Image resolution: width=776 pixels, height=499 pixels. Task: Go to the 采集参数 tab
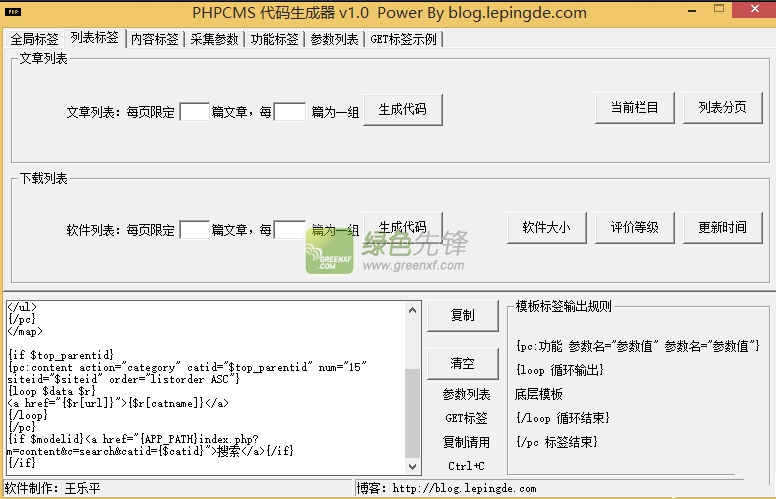(214, 39)
